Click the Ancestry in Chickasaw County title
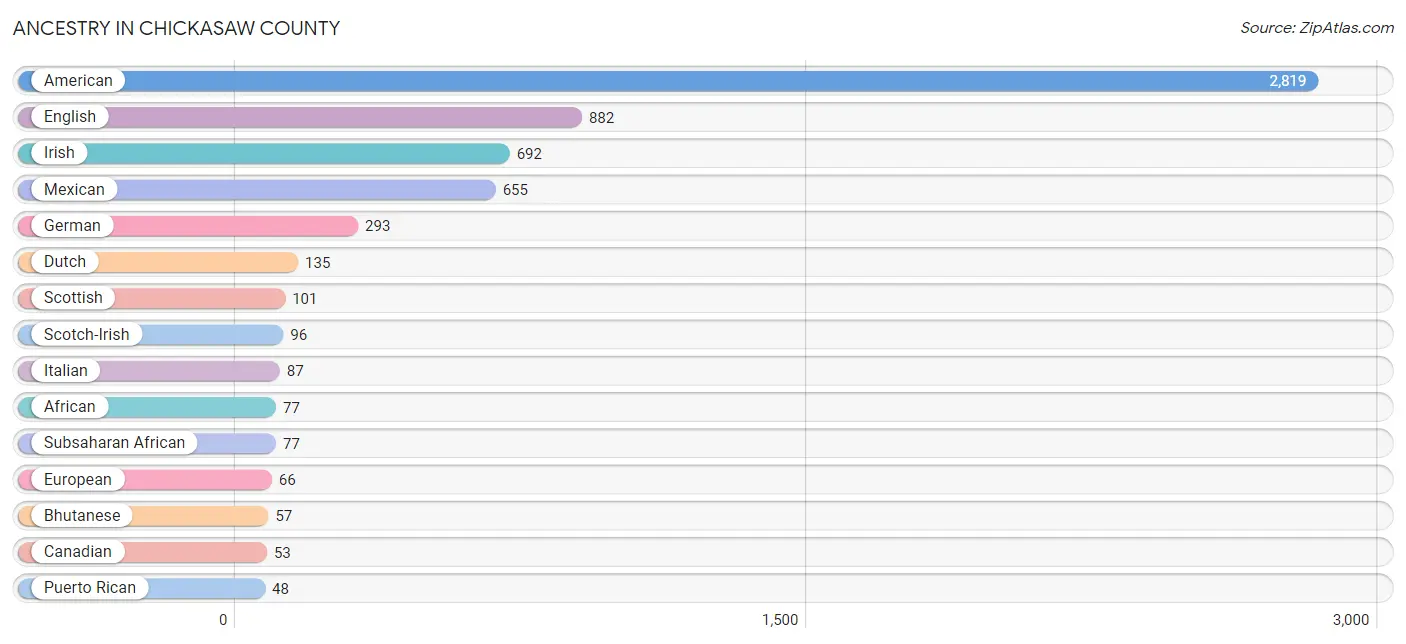Screen dimensions: 1406x644 click(176, 28)
